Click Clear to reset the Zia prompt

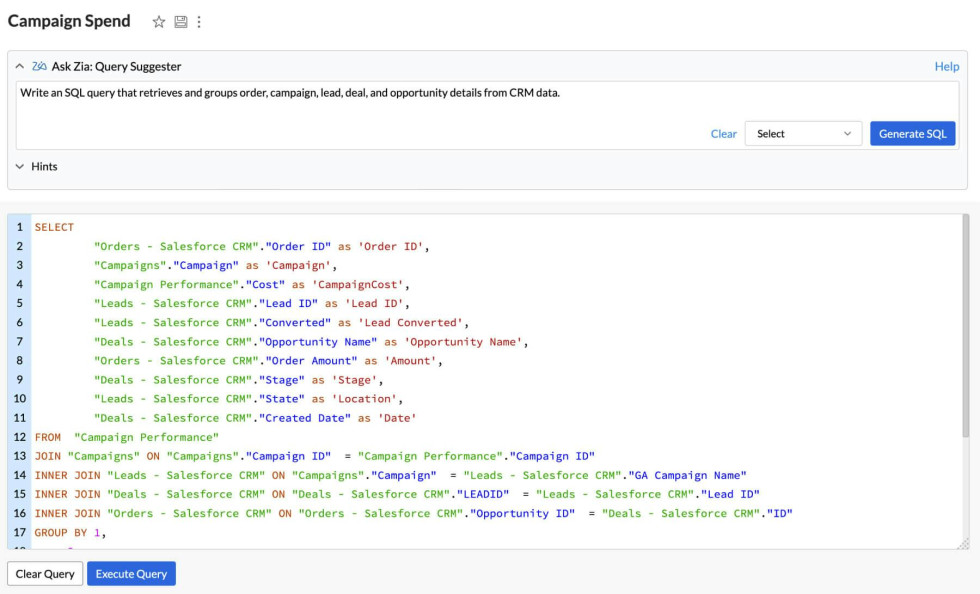[x=723, y=133]
